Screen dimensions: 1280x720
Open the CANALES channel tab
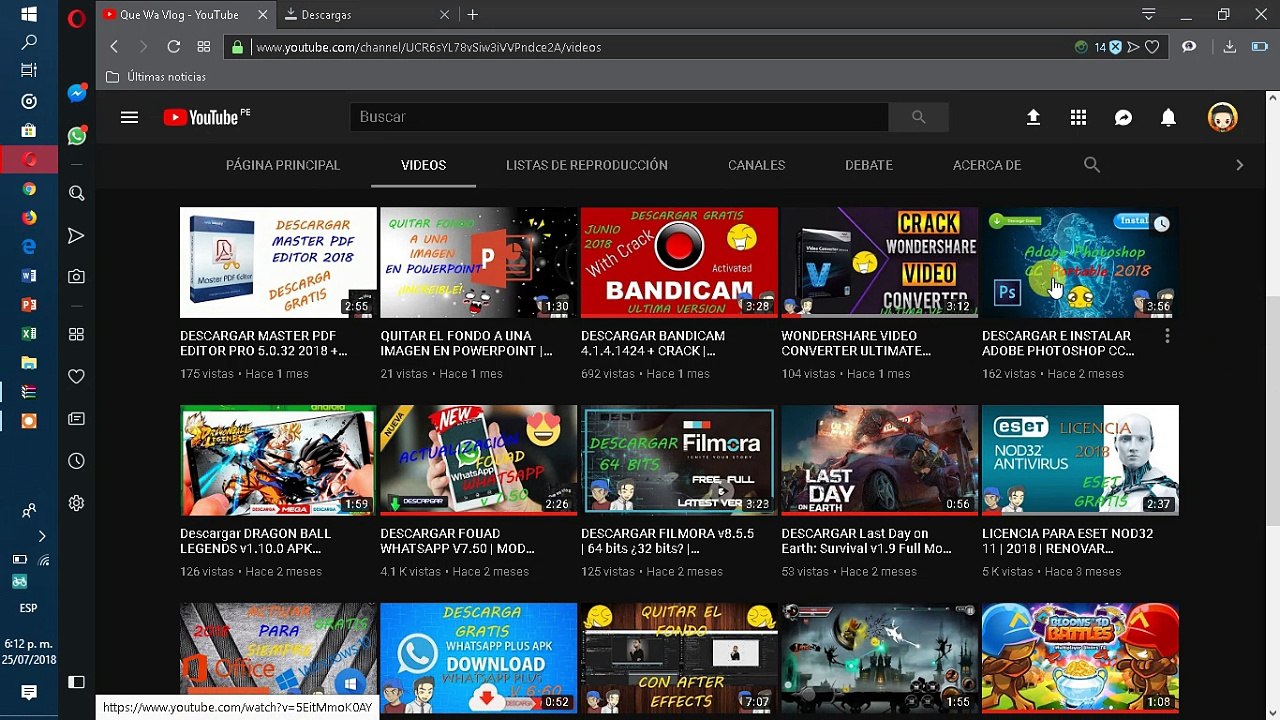point(756,165)
